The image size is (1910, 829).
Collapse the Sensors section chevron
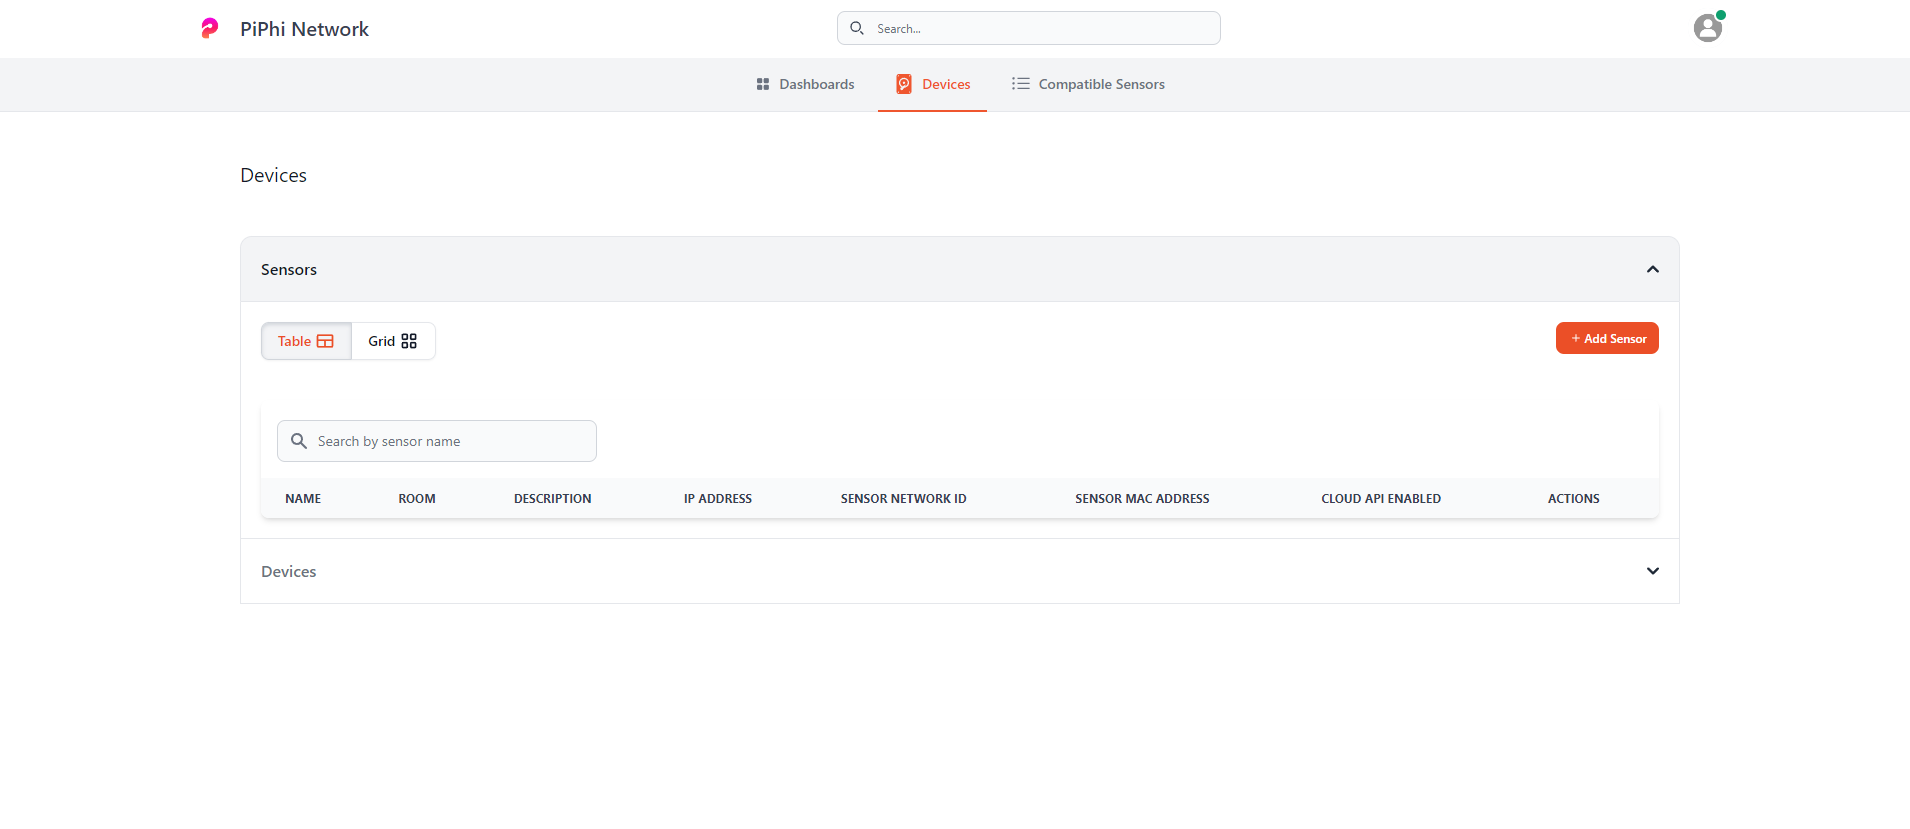pyautogui.click(x=1653, y=269)
